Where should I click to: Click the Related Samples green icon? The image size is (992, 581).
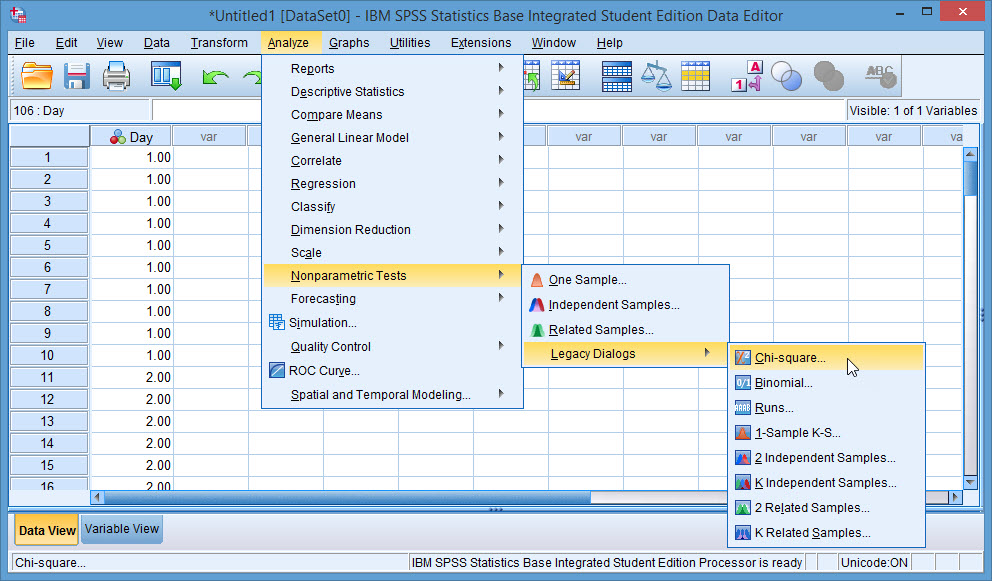coord(537,330)
